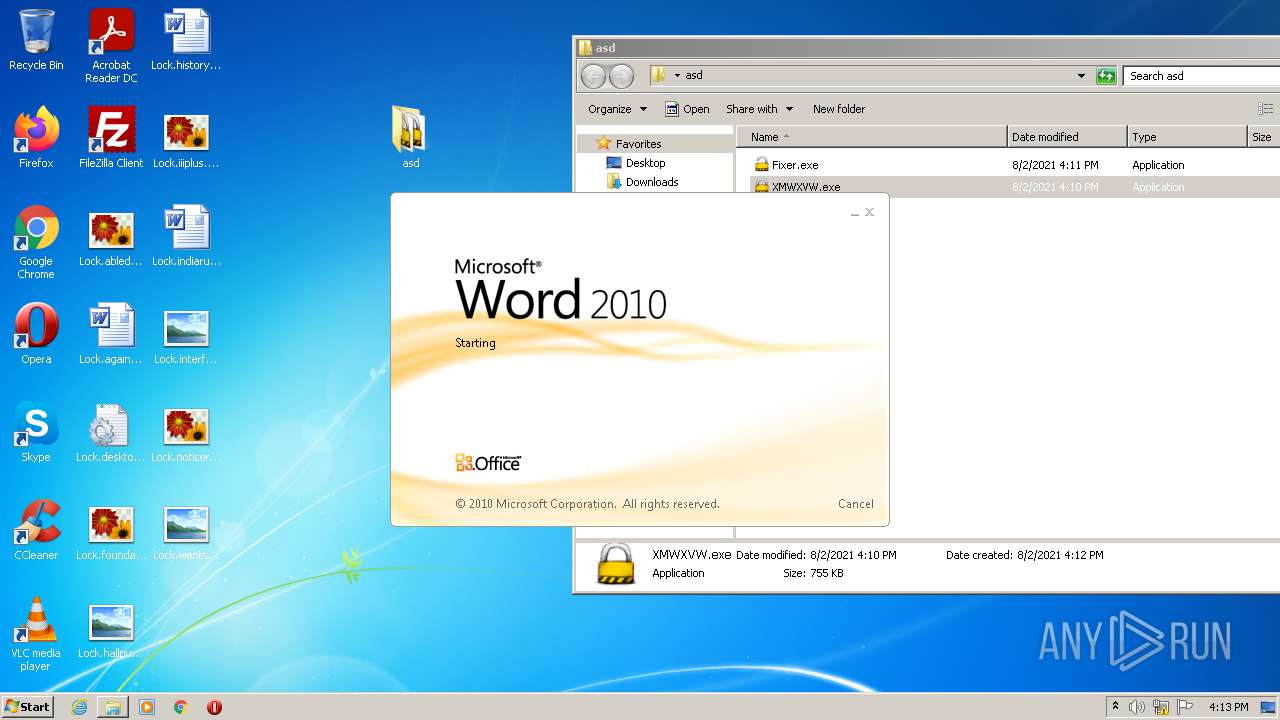Open the Opera browser desktop shortcut

pos(36,334)
